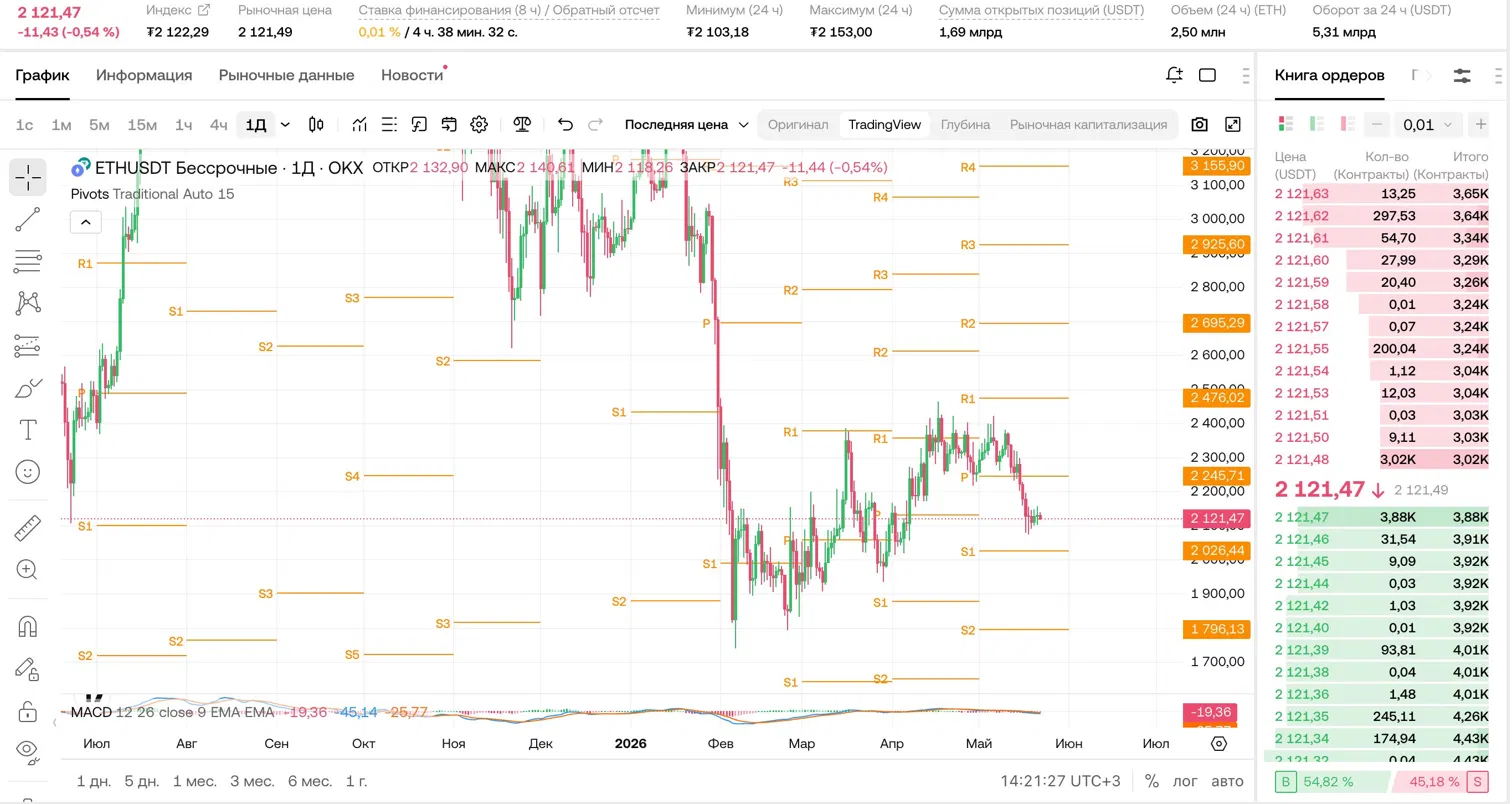Show both bids and asks view
The width and height of the screenshot is (1512, 804).
click(1286, 125)
